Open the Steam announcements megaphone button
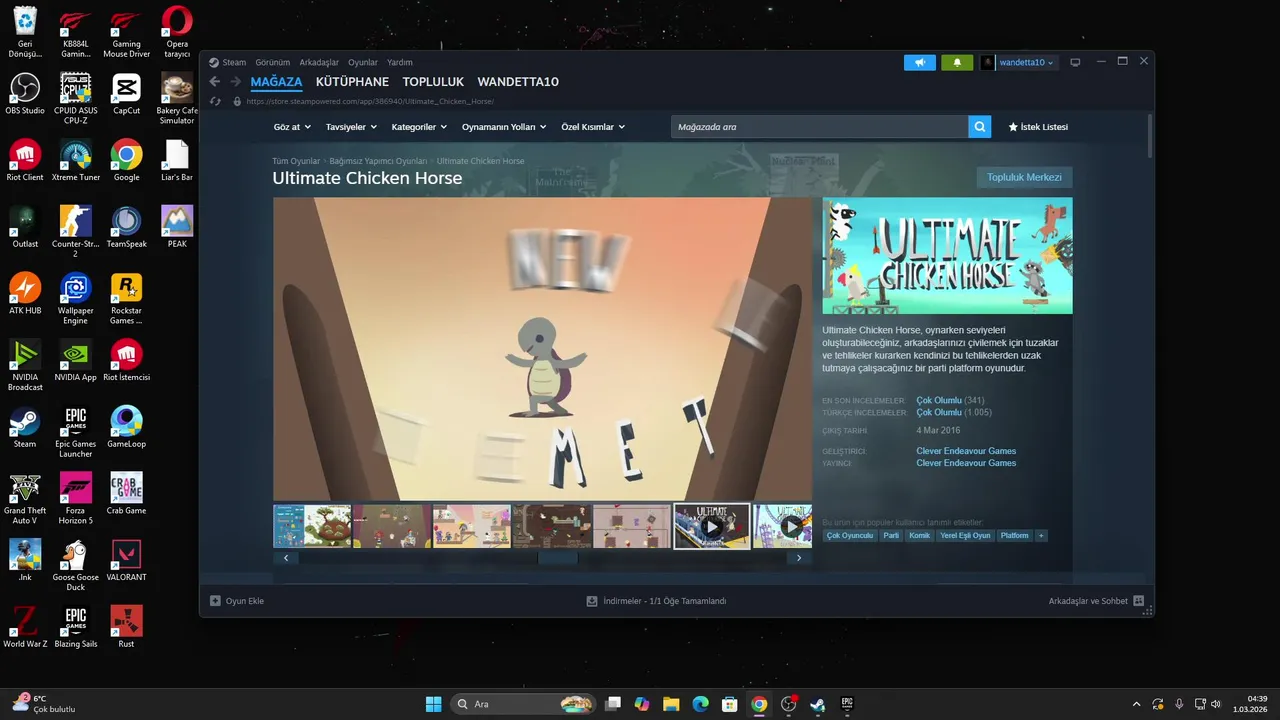1280x720 pixels. tap(920, 62)
